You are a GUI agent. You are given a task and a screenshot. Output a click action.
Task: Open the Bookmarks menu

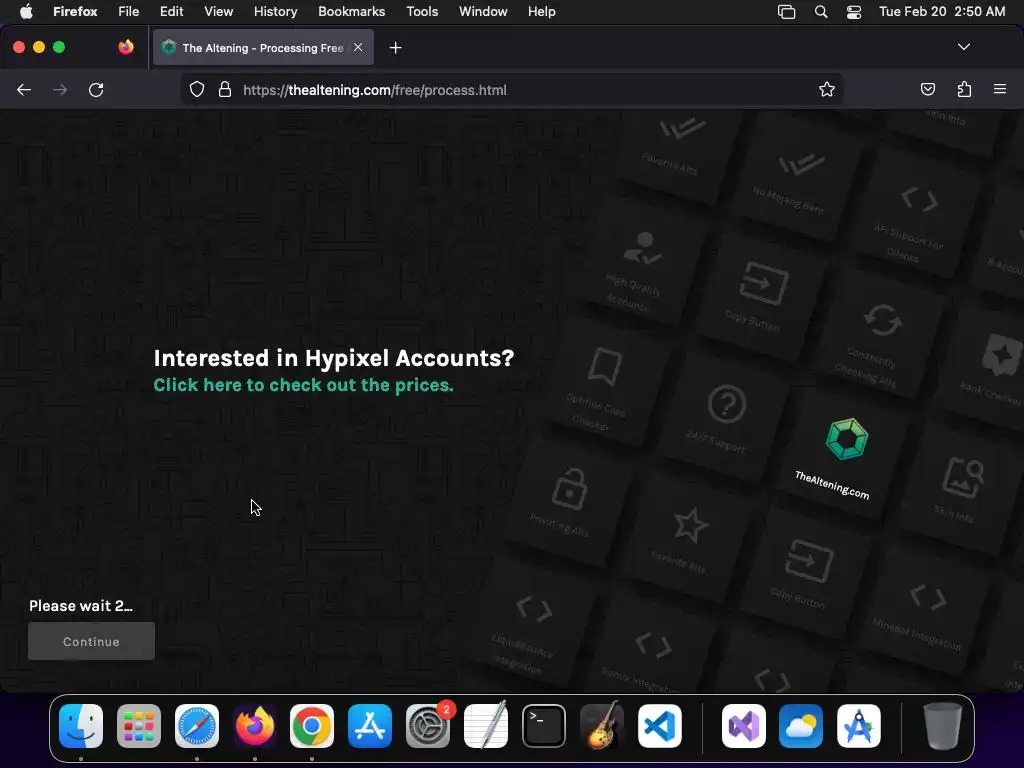pos(351,11)
